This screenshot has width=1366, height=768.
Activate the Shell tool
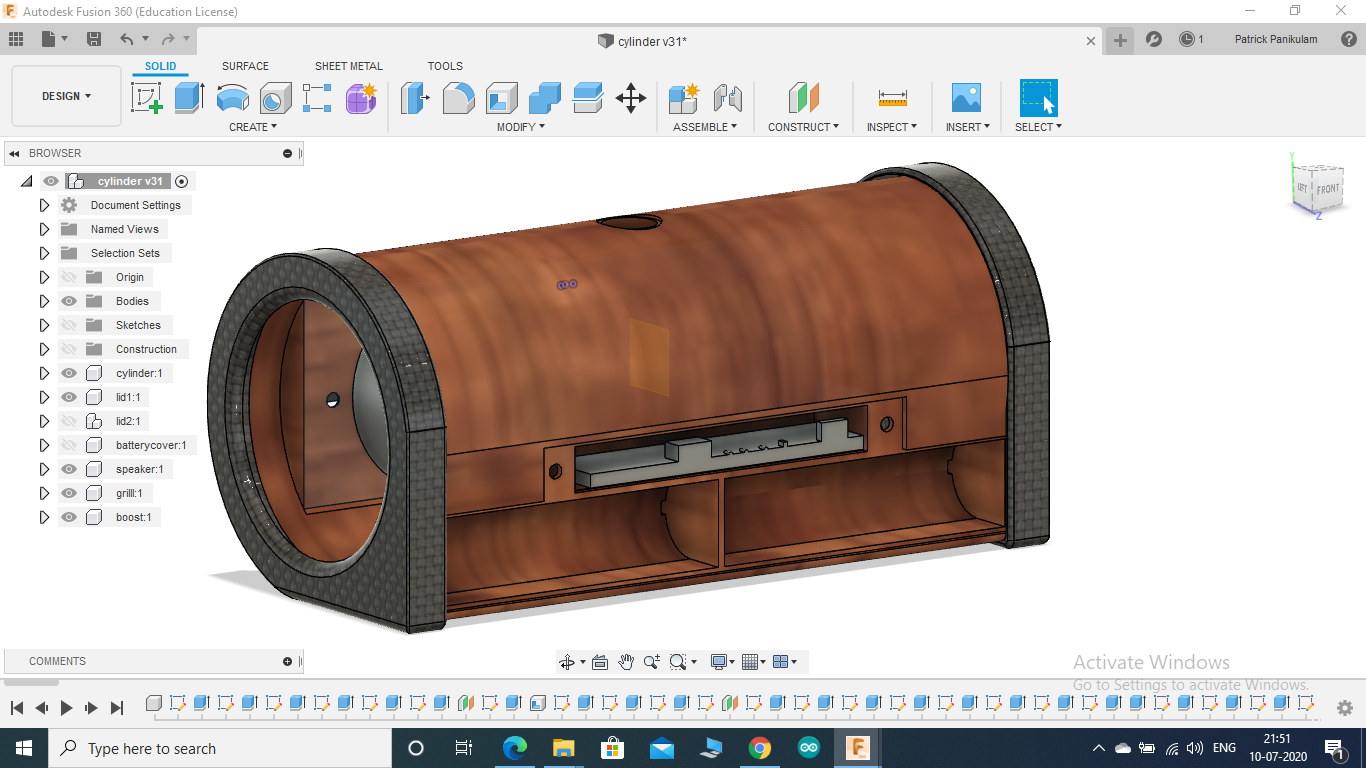(501, 98)
